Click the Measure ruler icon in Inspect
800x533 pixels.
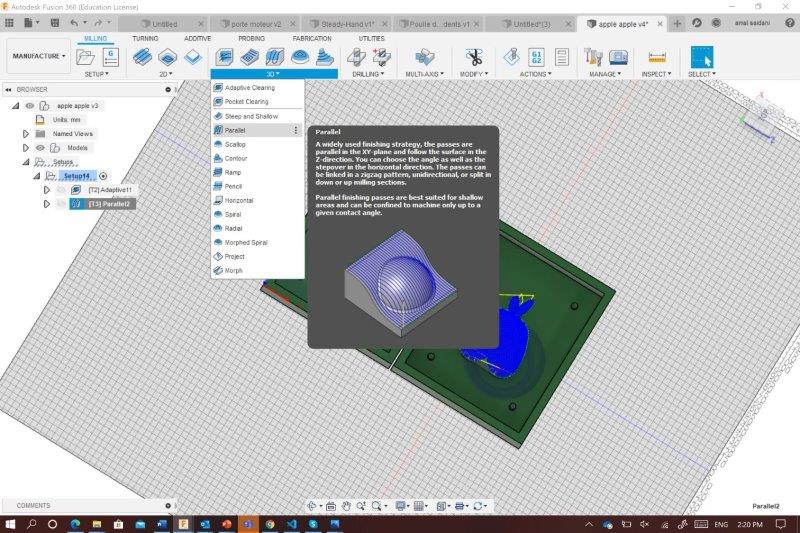[x=657, y=57]
